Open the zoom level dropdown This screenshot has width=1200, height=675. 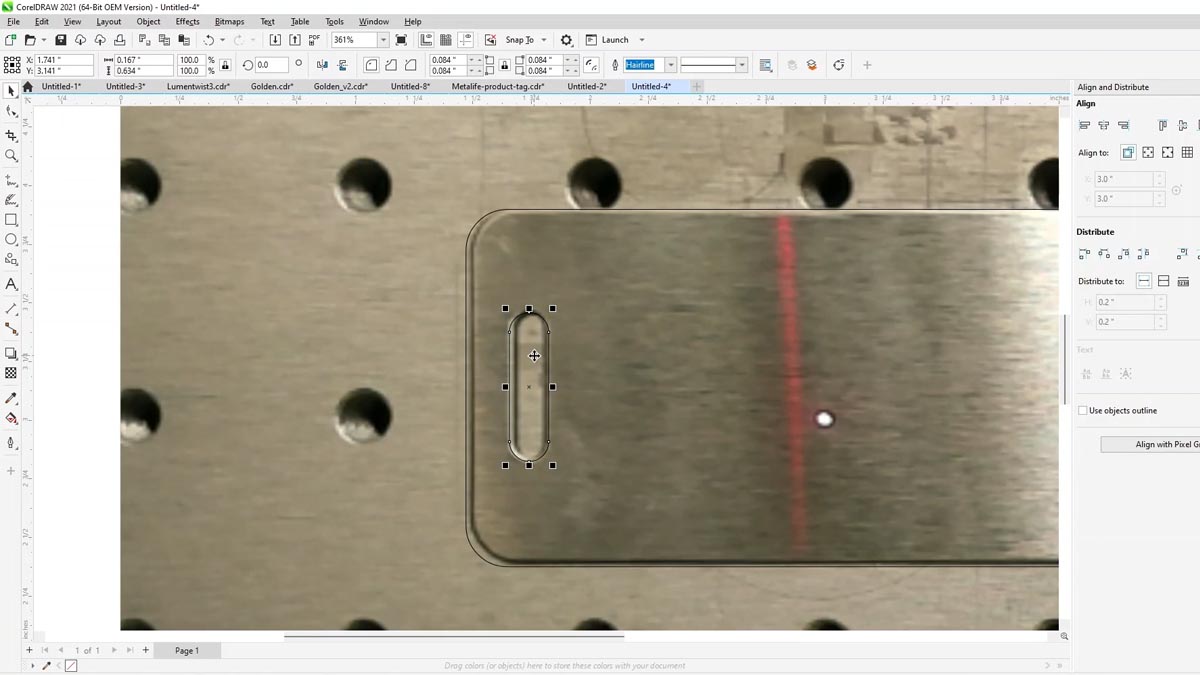383,40
